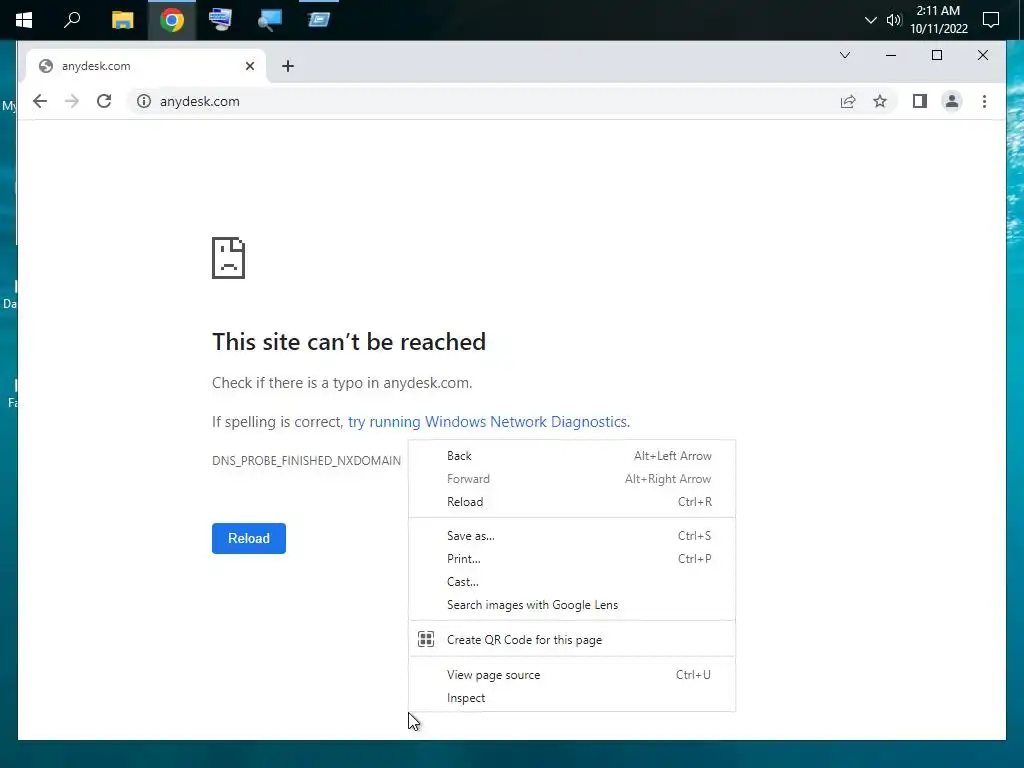Share this page icon
The width and height of the screenshot is (1024, 768).
coord(848,101)
